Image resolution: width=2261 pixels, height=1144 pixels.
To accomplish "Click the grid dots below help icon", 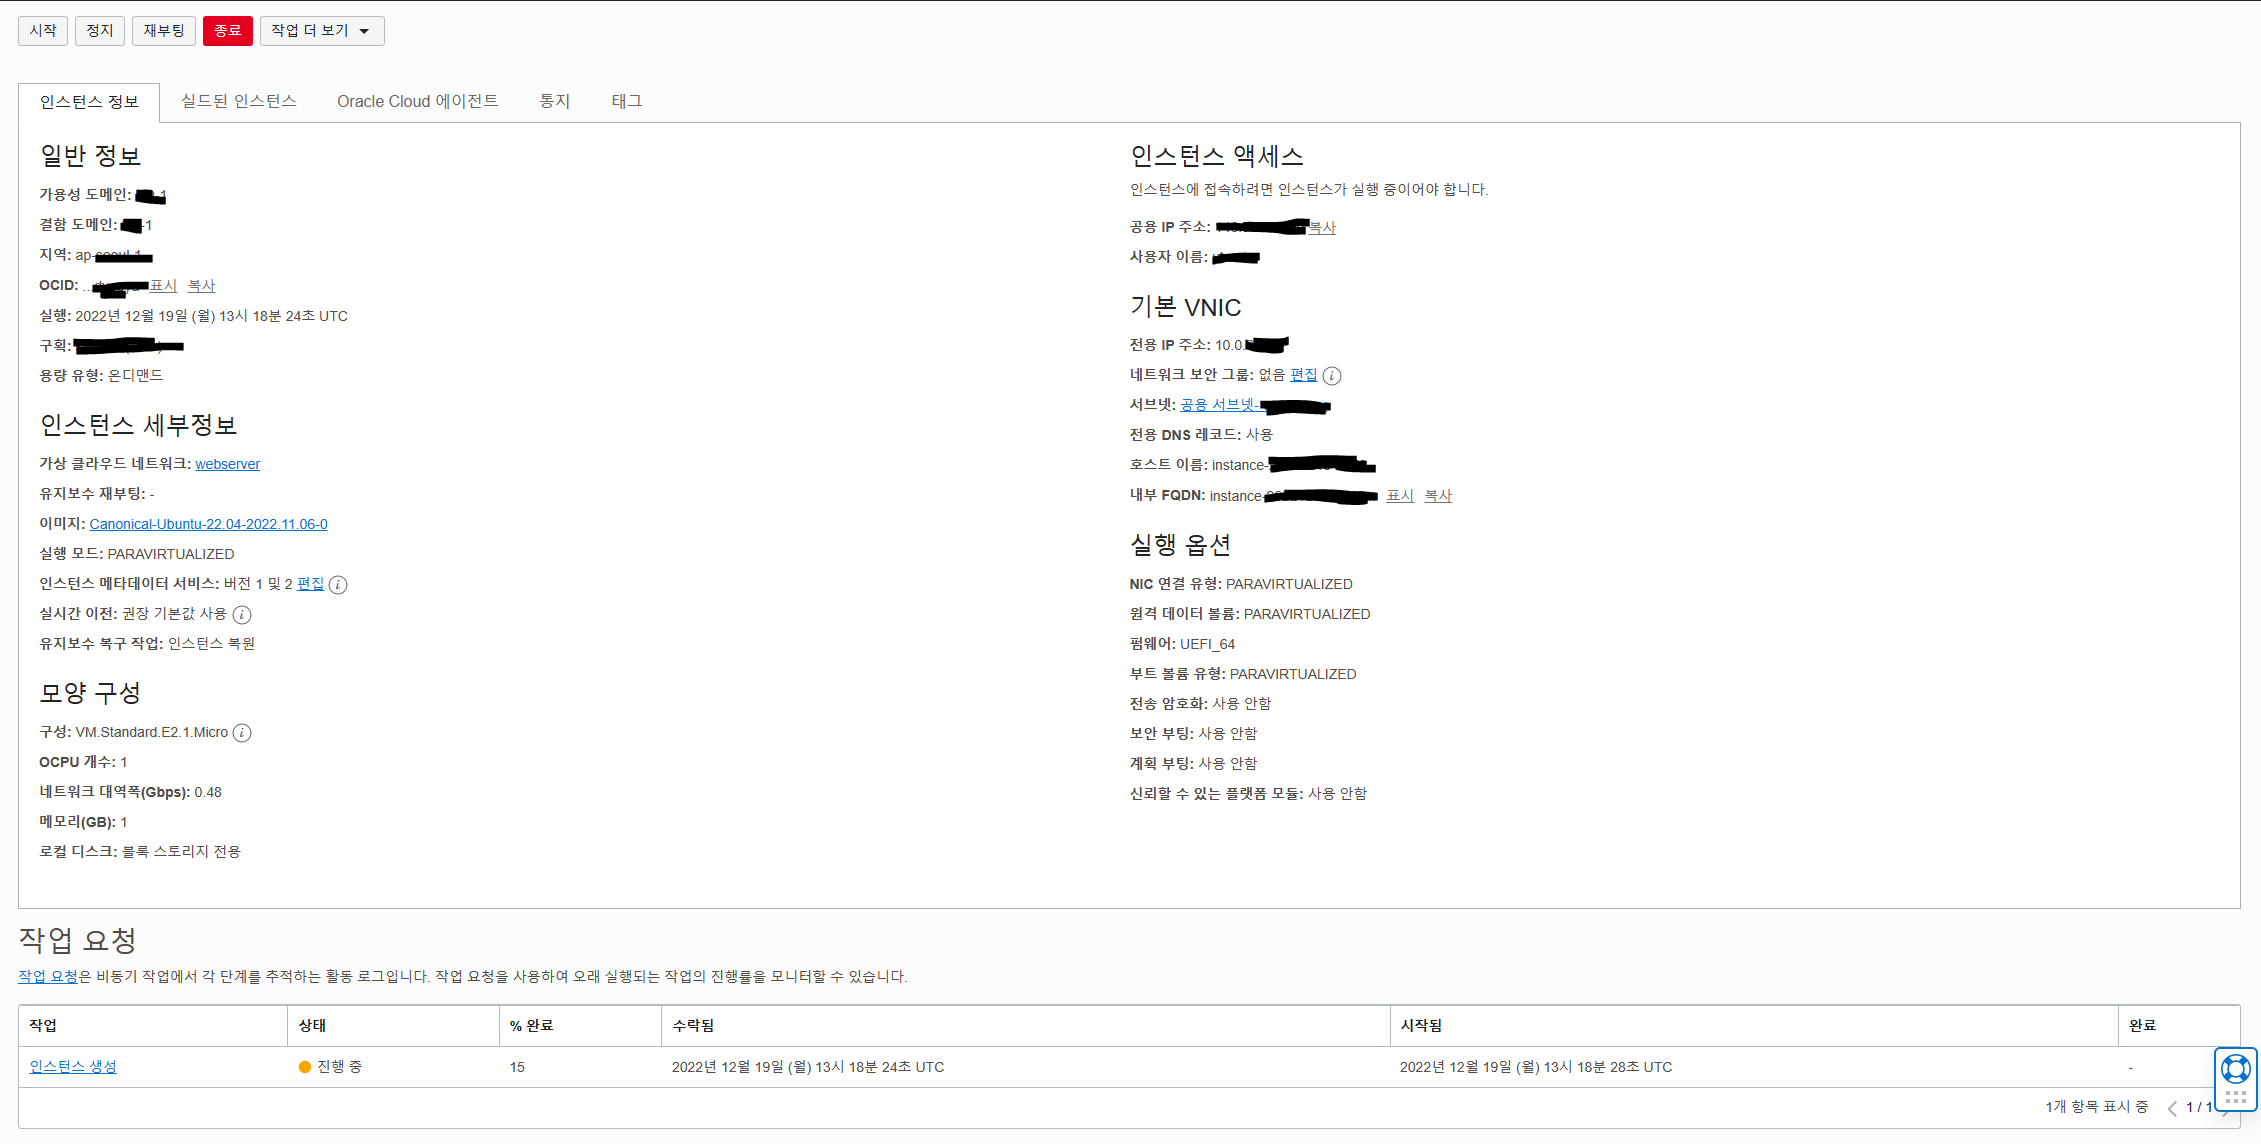I will coord(2236,1097).
